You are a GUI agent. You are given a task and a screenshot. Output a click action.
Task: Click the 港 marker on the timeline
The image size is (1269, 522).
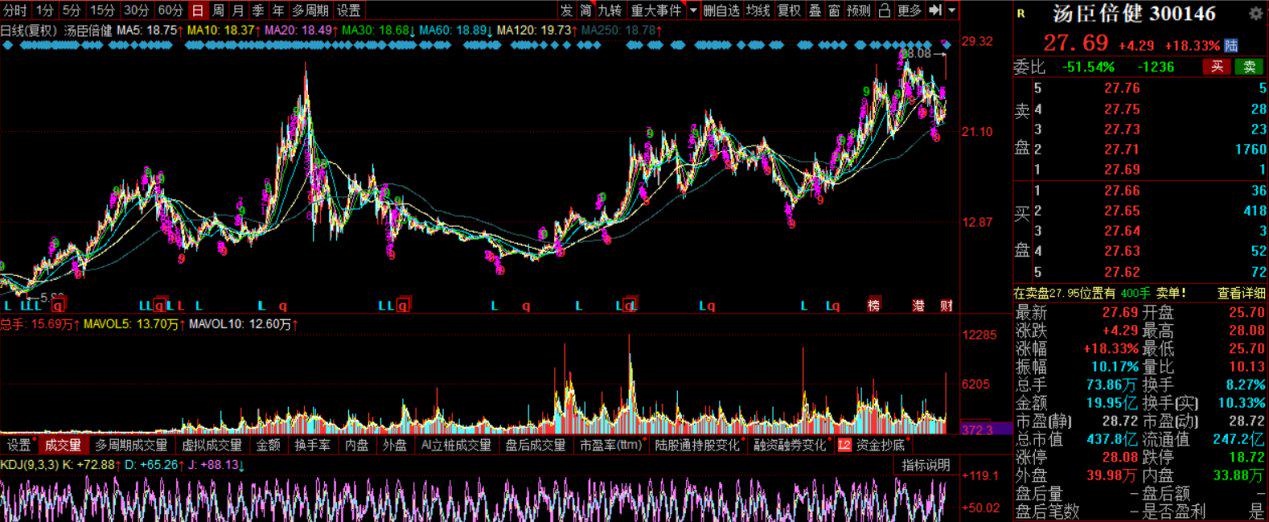click(918, 305)
